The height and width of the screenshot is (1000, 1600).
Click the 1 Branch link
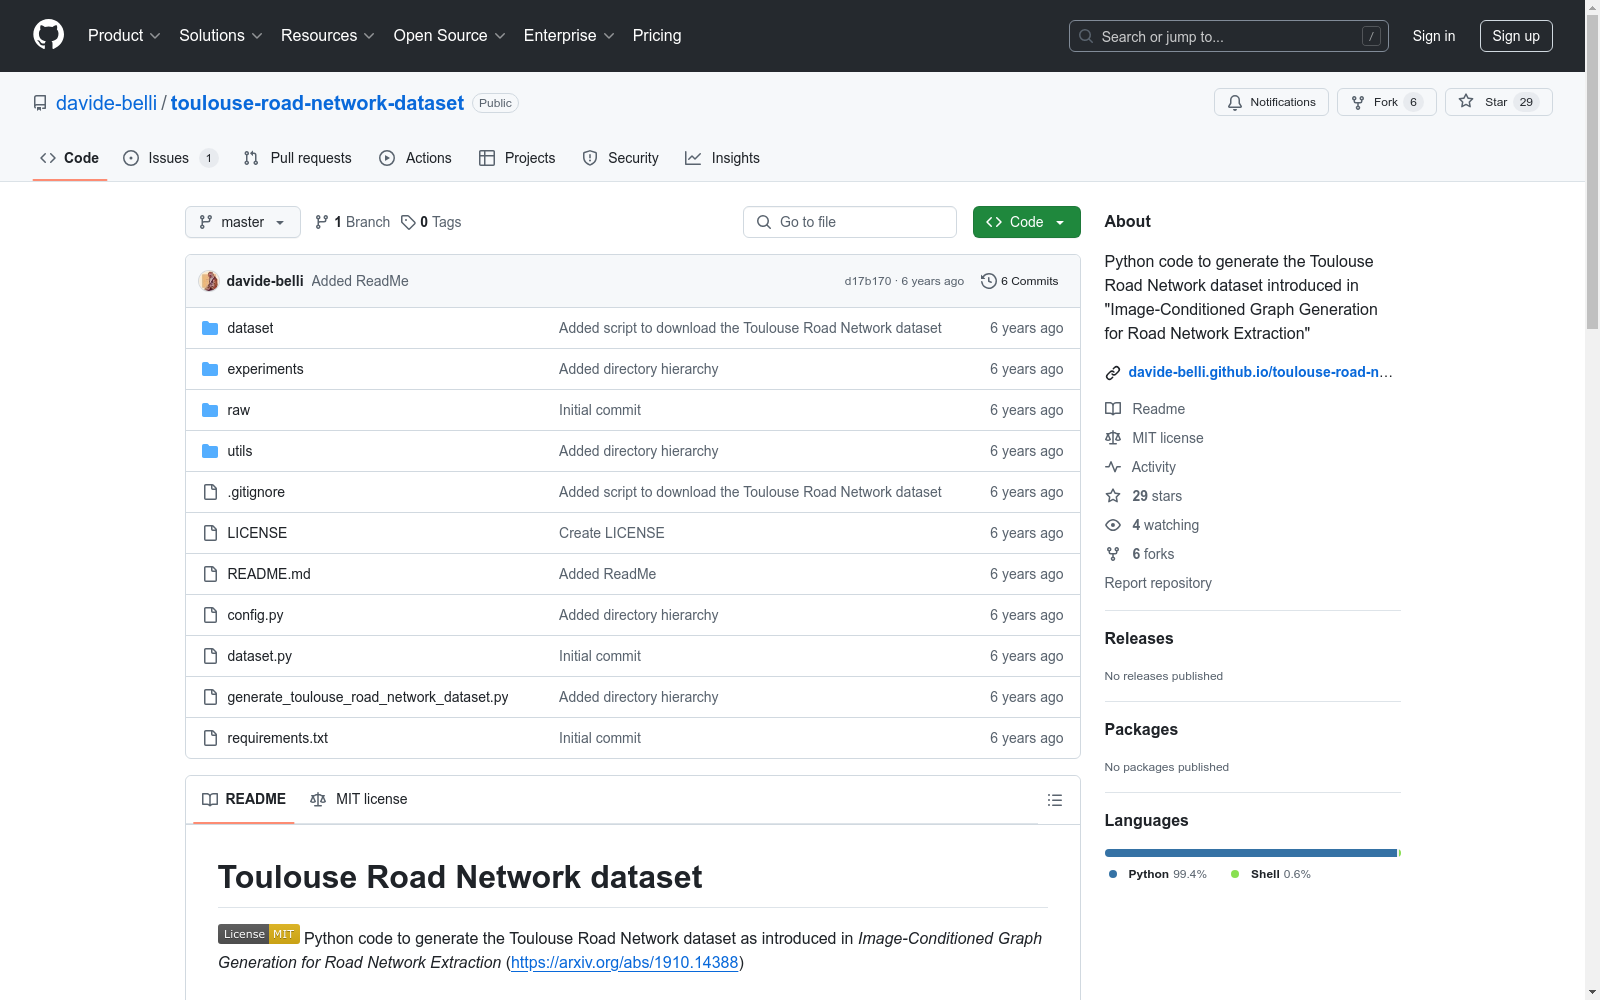pos(352,222)
